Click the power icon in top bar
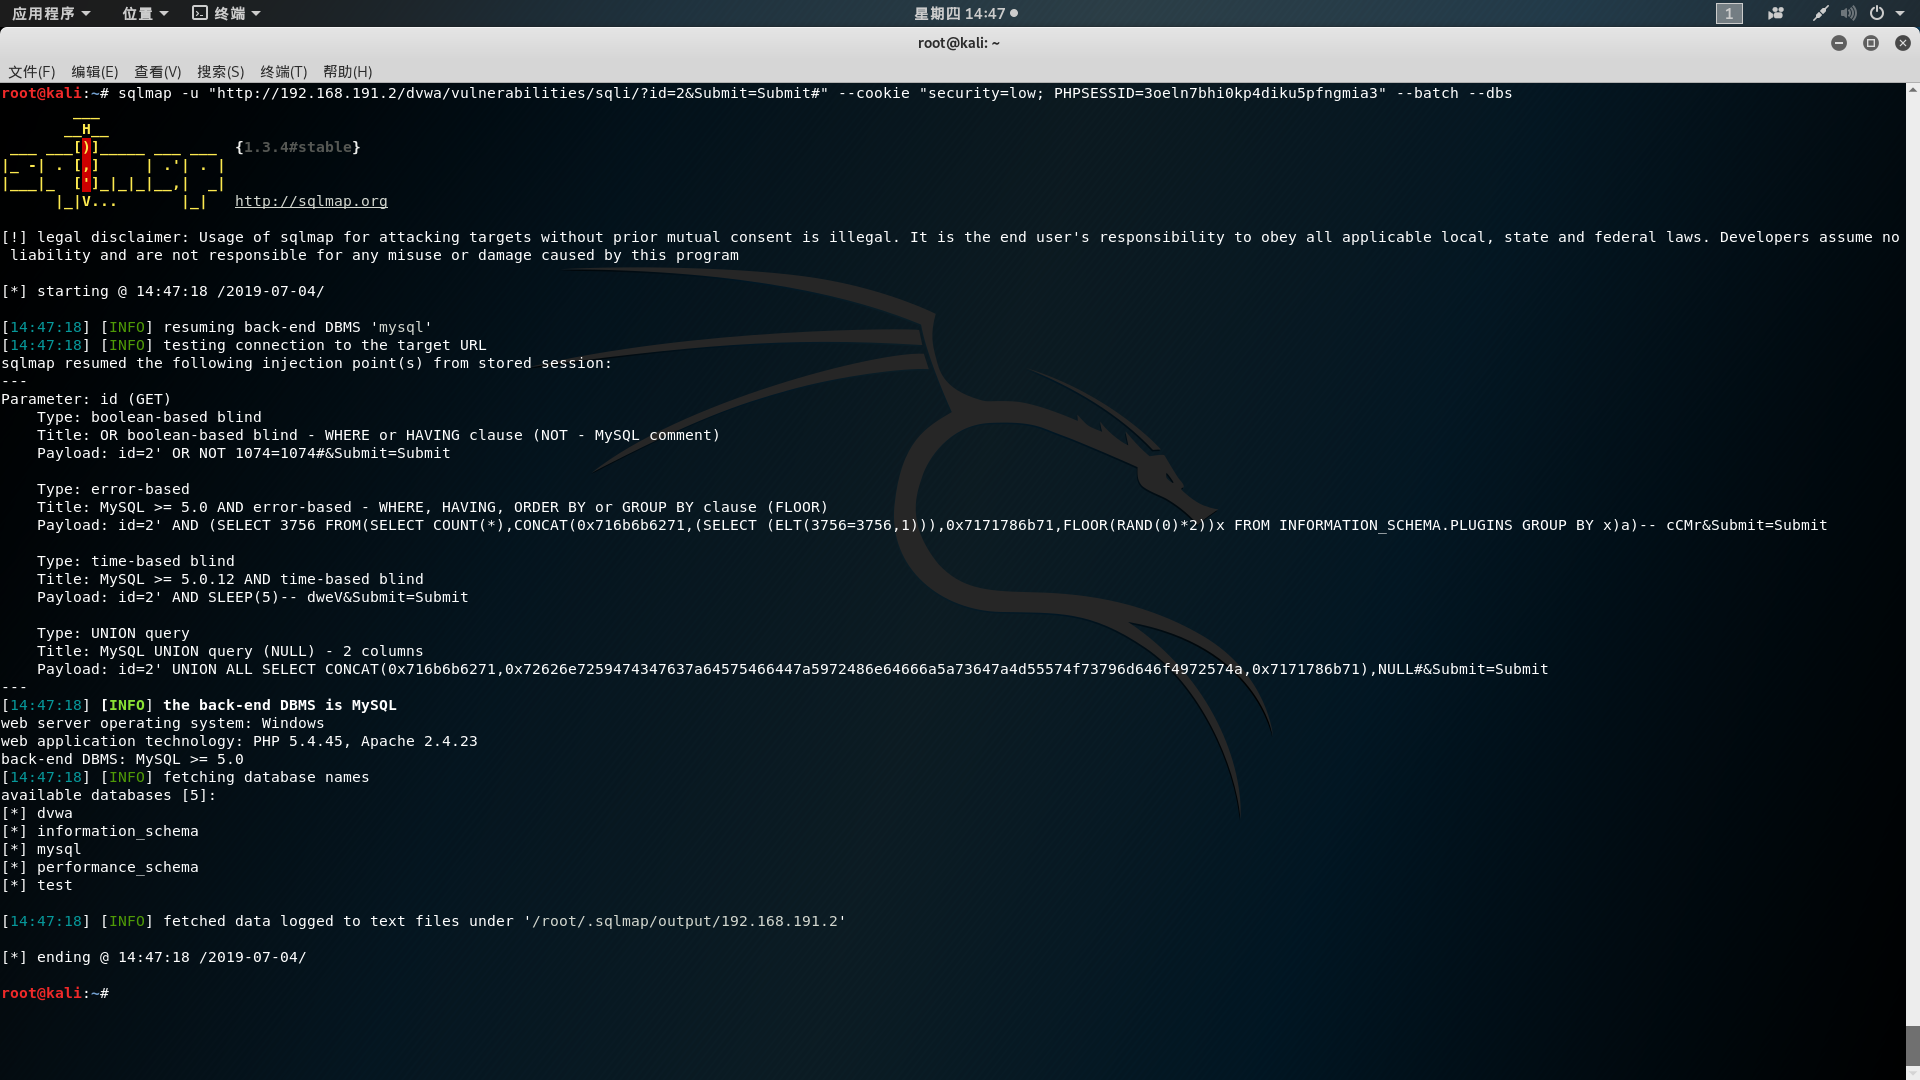This screenshot has height=1080, width=1920. pyautogui.click(x=1877, y=13)
